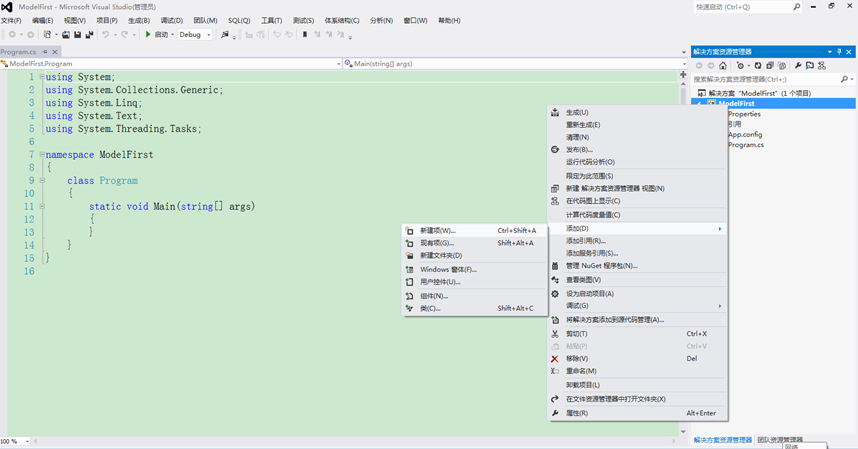This screenshot has width=858, height=449.
Task: Open the 生成(B) menu in the menu bar
Action: (x=139, y=21)
